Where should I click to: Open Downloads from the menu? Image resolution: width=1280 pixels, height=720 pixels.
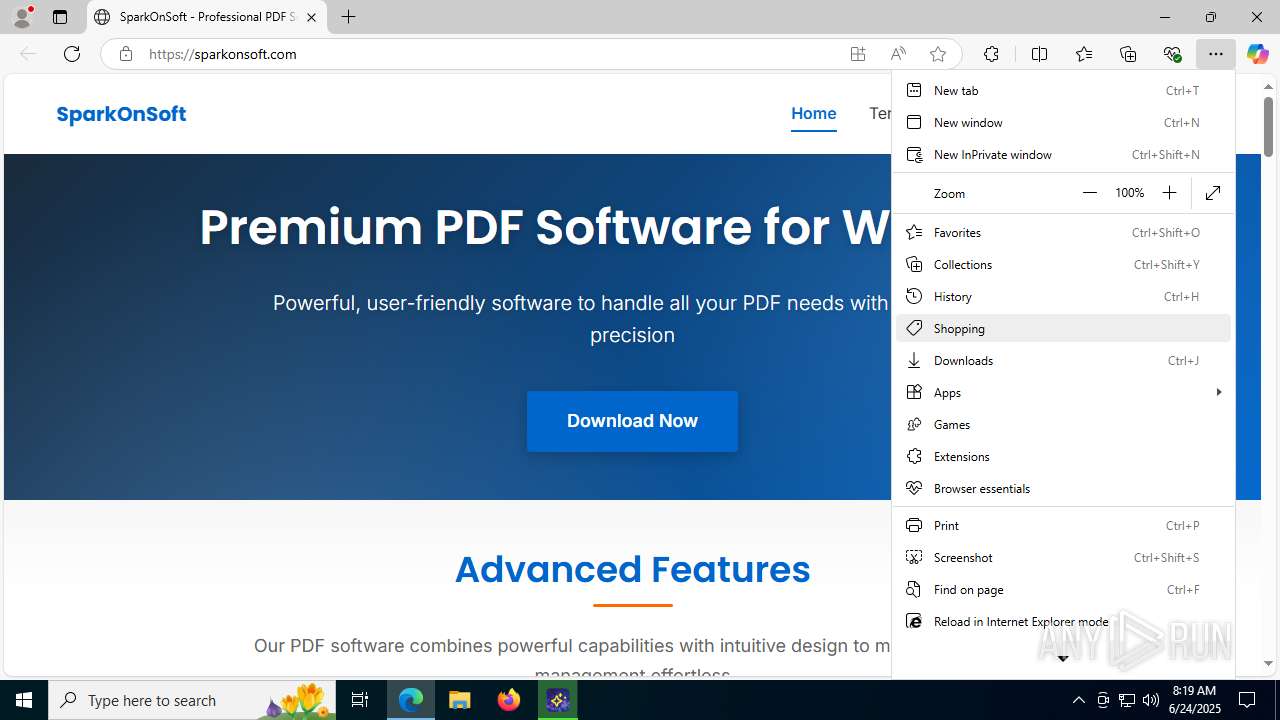tap(1063, 360)
